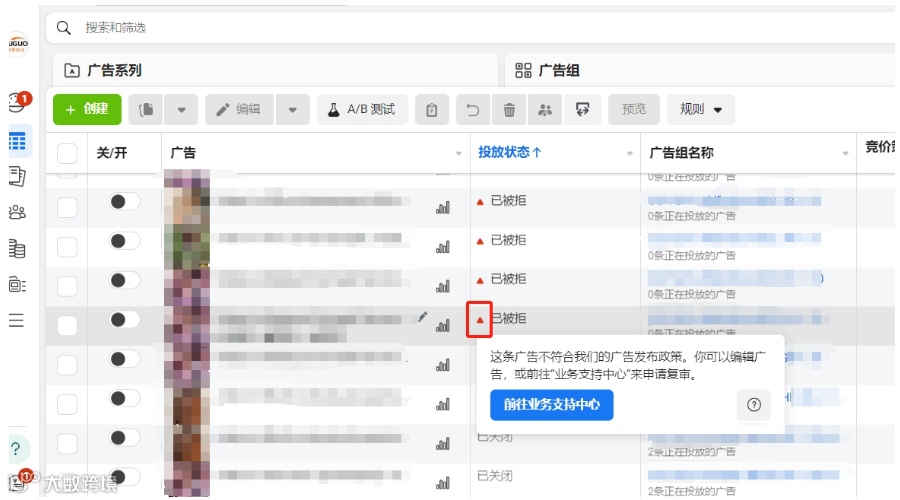Sort by the 投放状态 column header
The height and width of the screenshot is (500, 900).
(510, 152)
